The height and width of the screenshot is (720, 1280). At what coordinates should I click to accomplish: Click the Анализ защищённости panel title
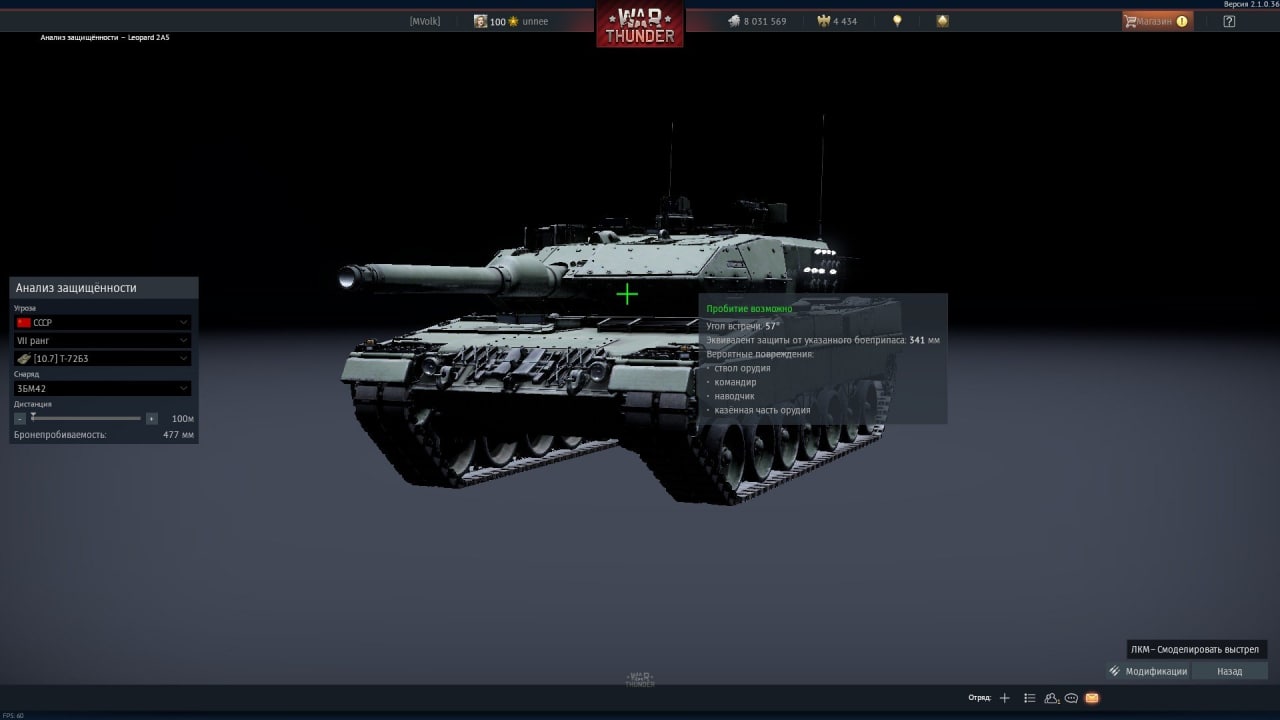point(76,288)
